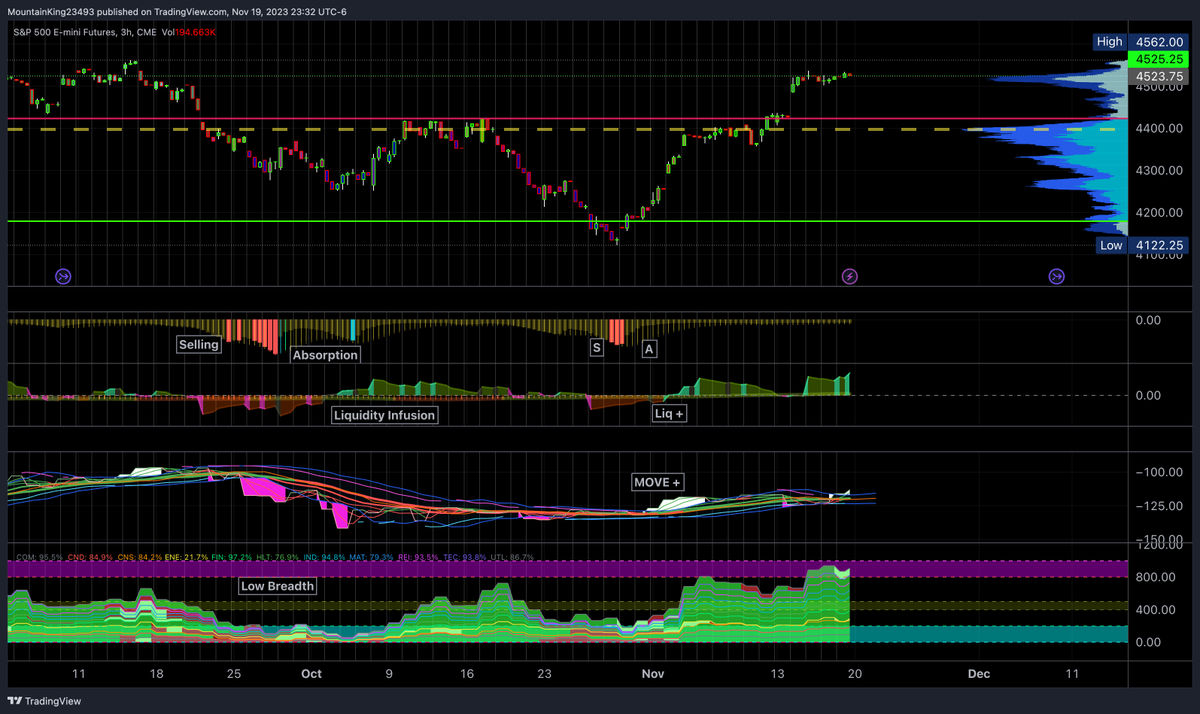Viewport: 1200px width, 714px height.
Task: Click the ENE: 21.7% sector reading
Action: [185, 557]
